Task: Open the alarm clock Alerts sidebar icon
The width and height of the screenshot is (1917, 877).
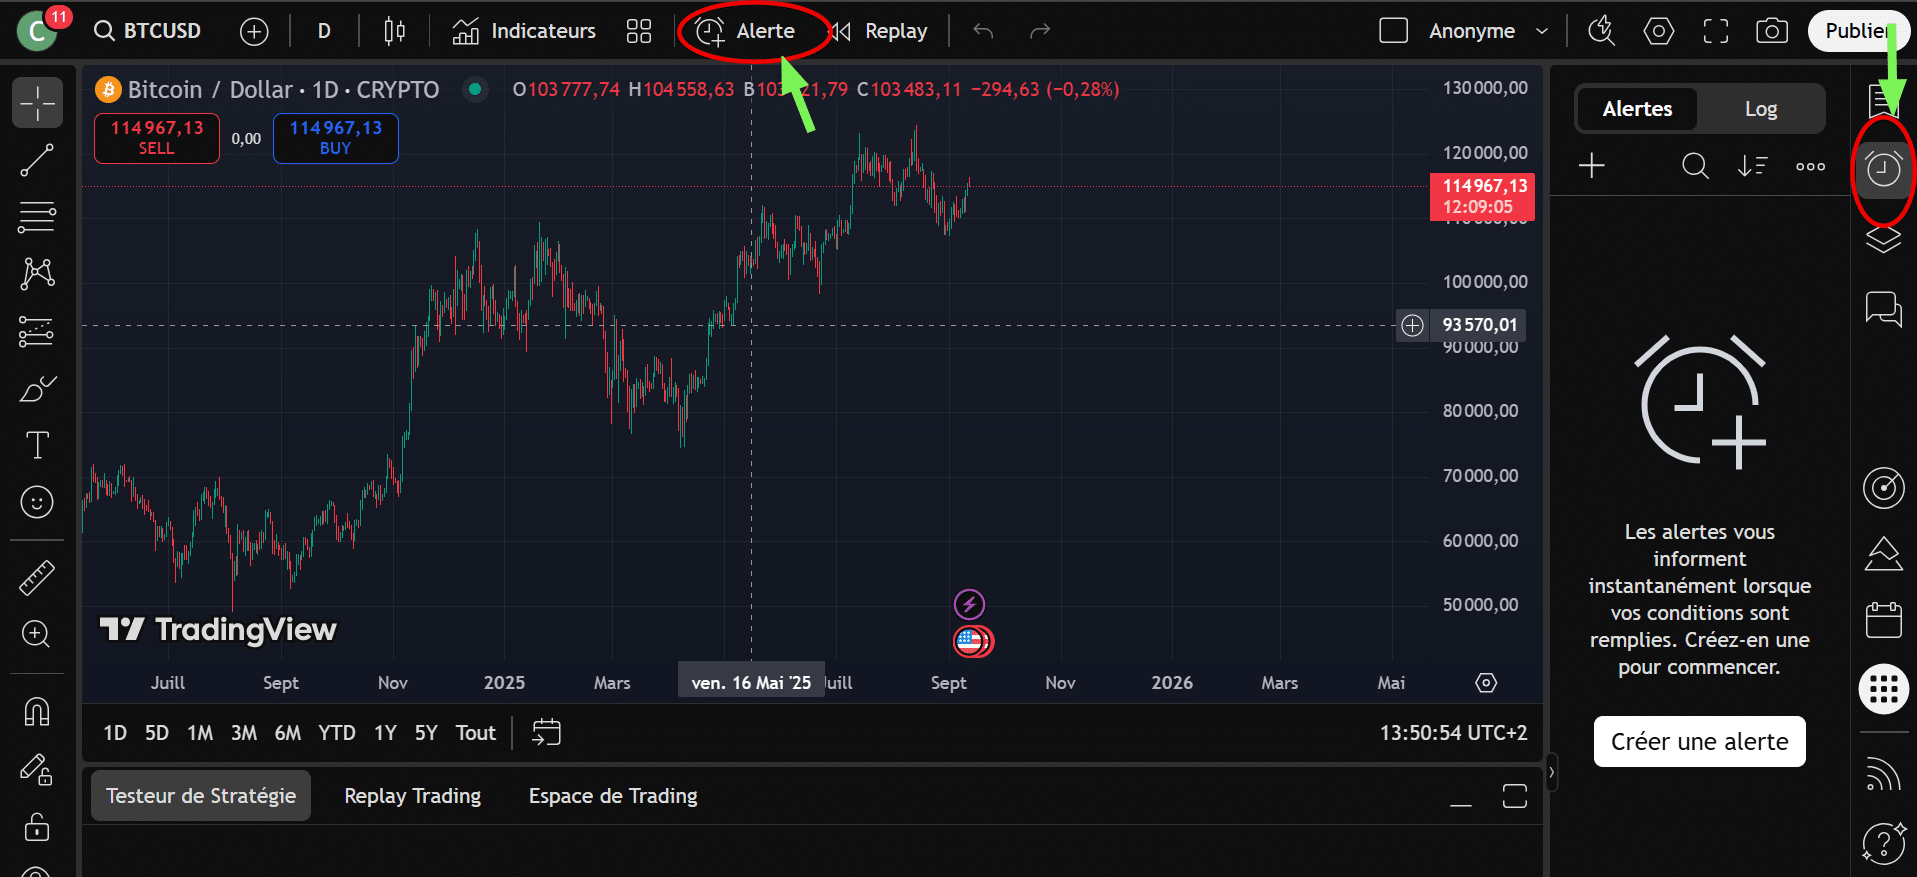Action: coord(1883,169)
